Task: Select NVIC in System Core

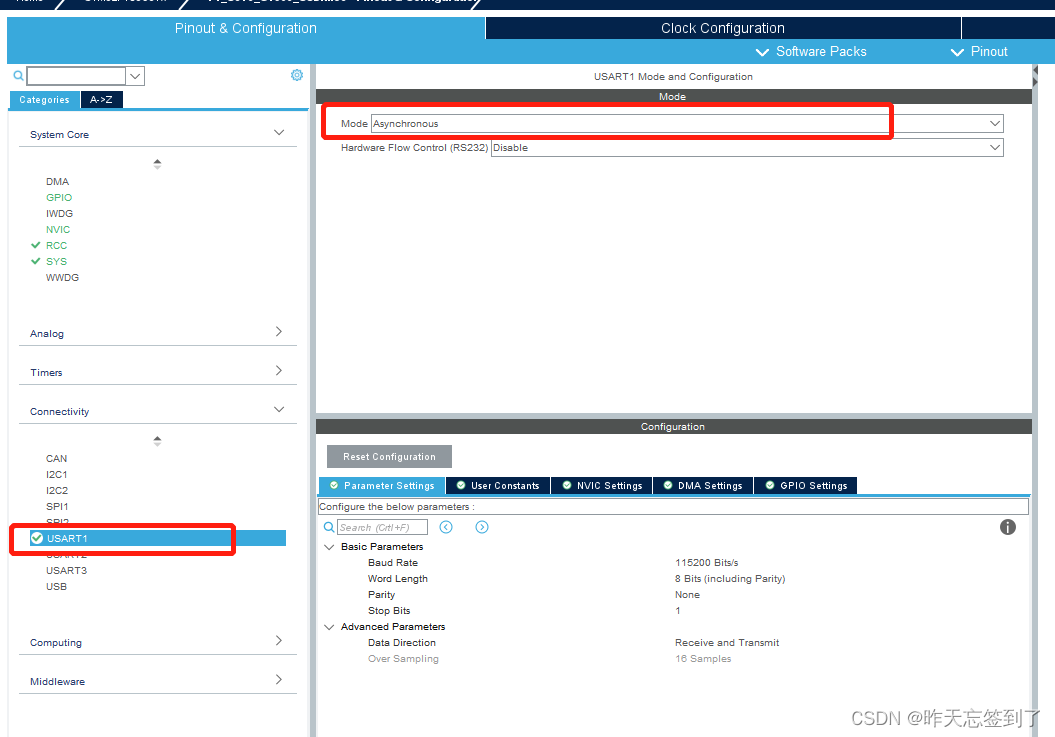Action: [x=58, y=230]
